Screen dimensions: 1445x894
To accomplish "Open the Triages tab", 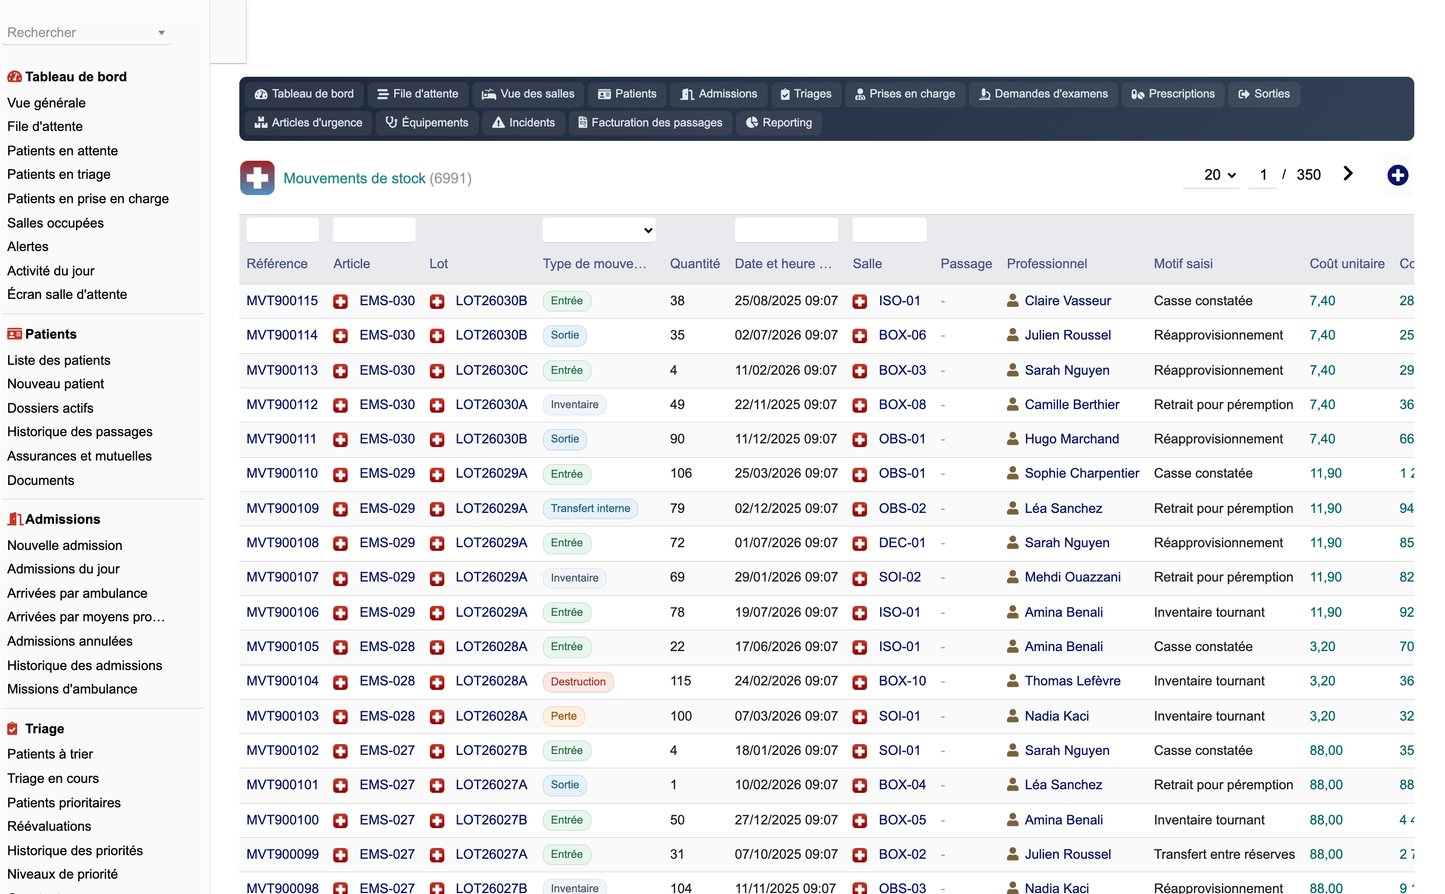I will click(x=805, y=94).
